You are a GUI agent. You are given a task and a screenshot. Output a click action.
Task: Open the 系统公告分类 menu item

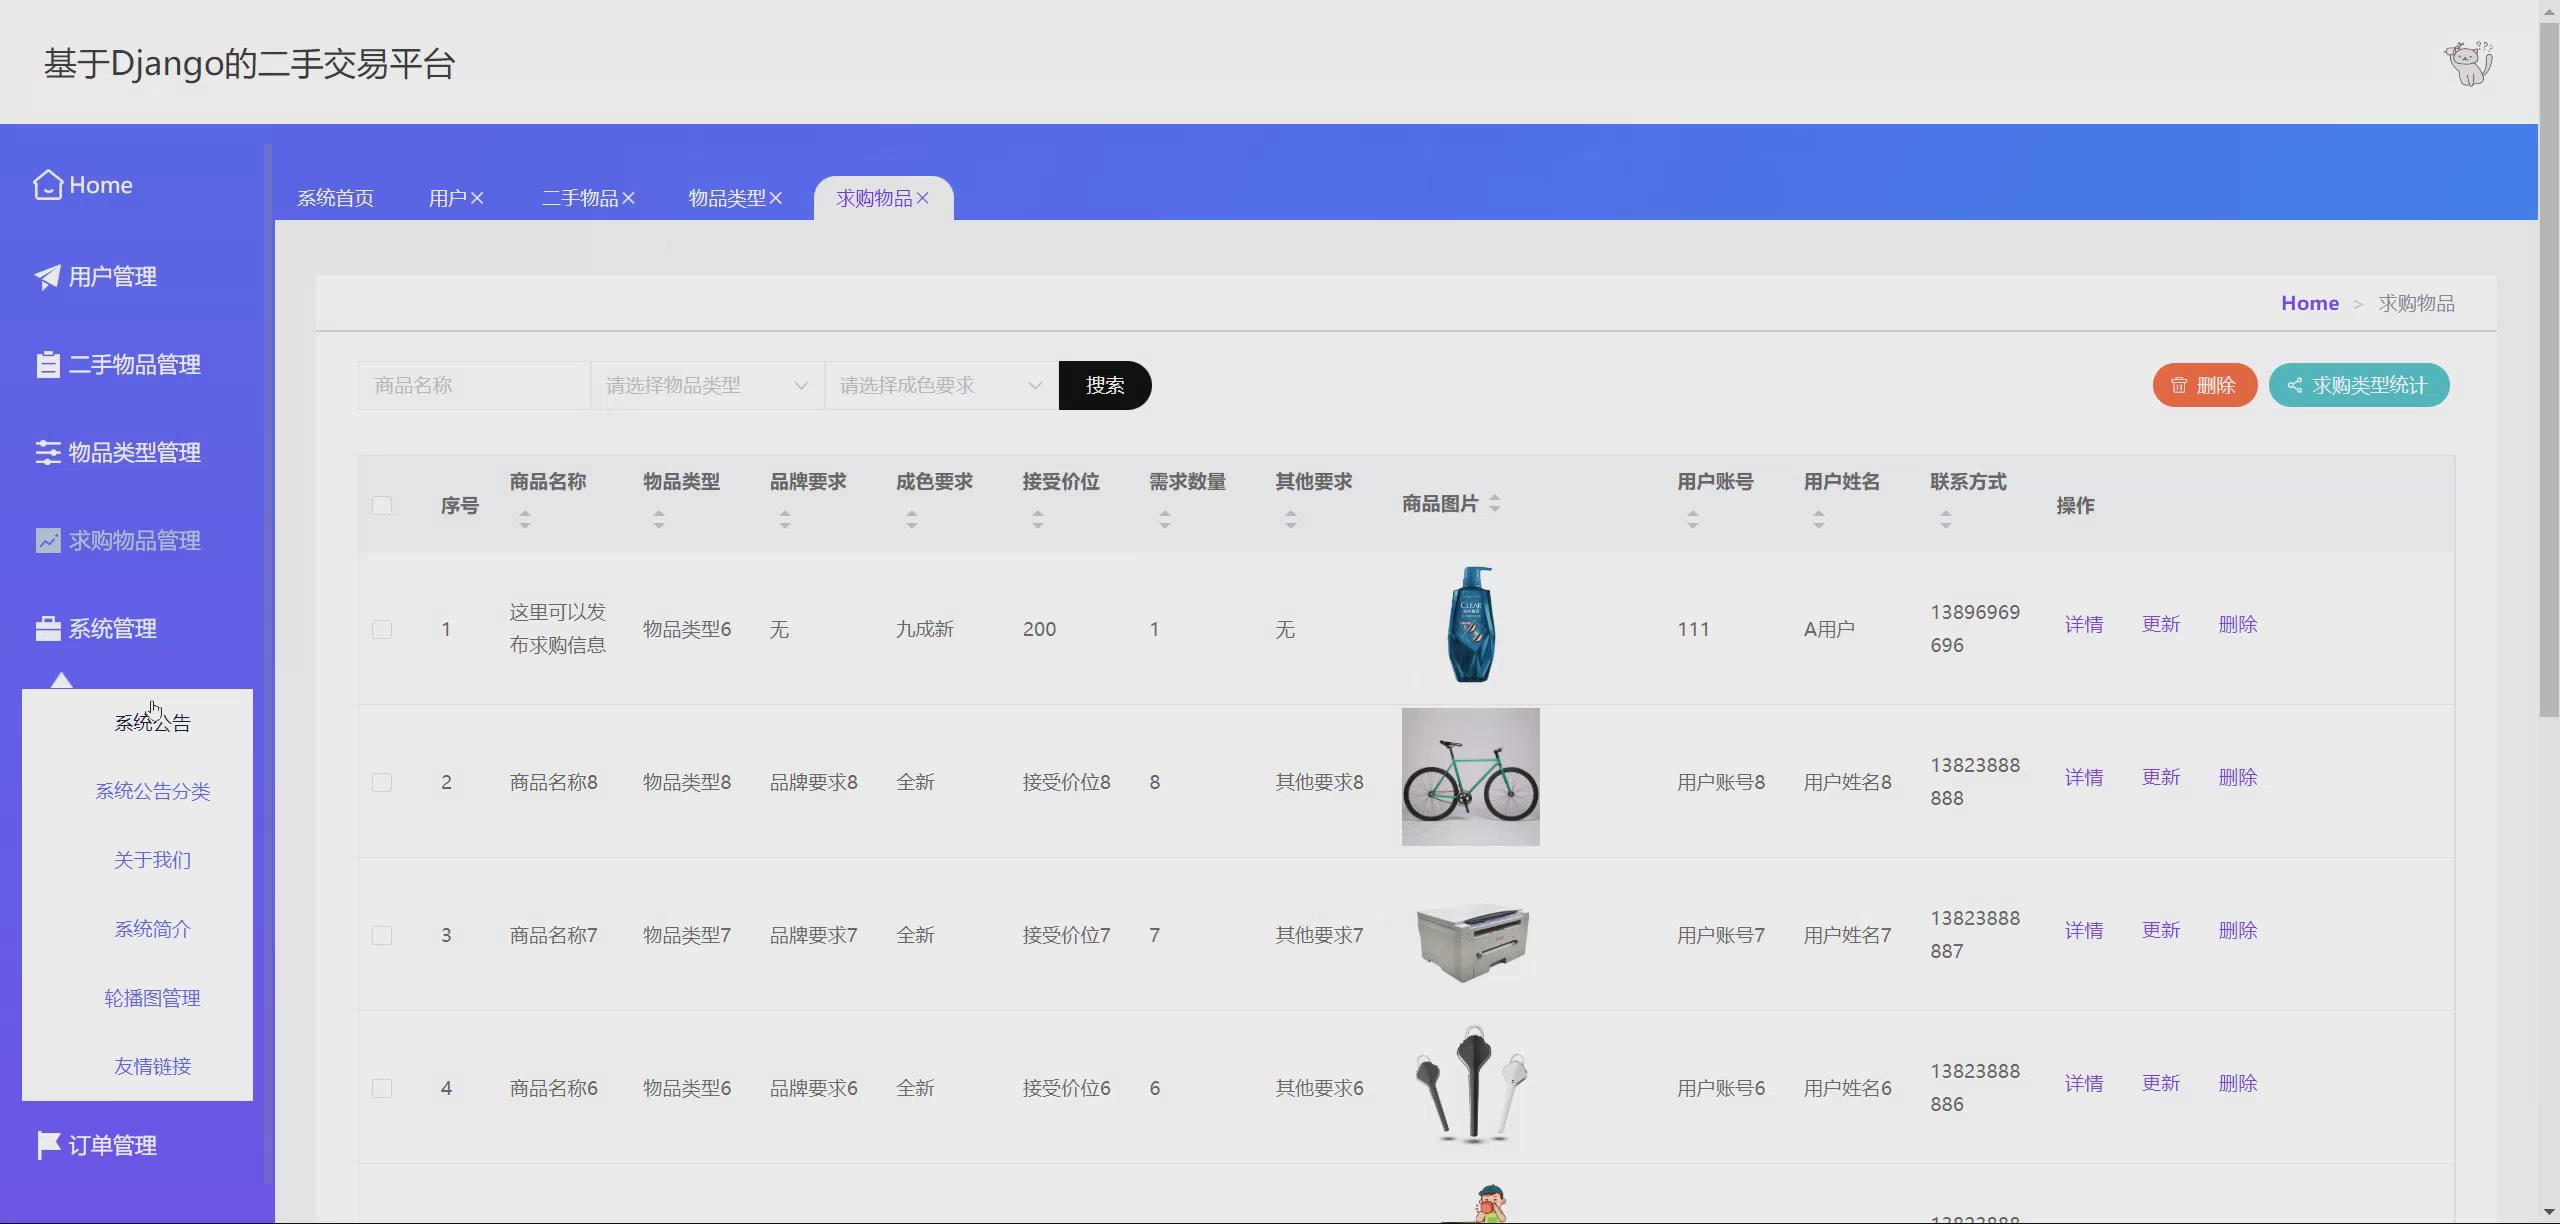[x=152, y=791]
